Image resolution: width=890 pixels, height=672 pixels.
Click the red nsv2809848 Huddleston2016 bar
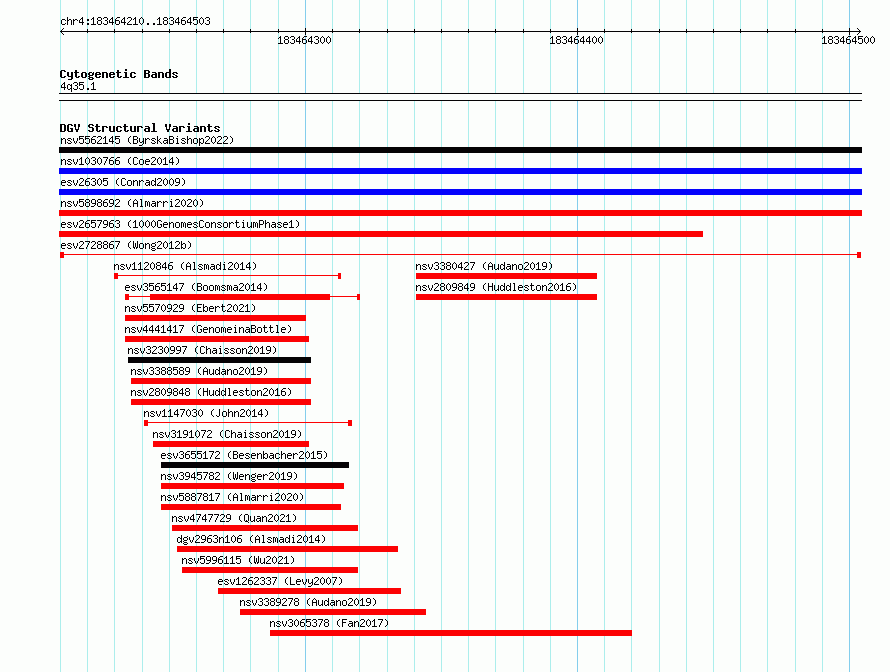pos(221,402)
